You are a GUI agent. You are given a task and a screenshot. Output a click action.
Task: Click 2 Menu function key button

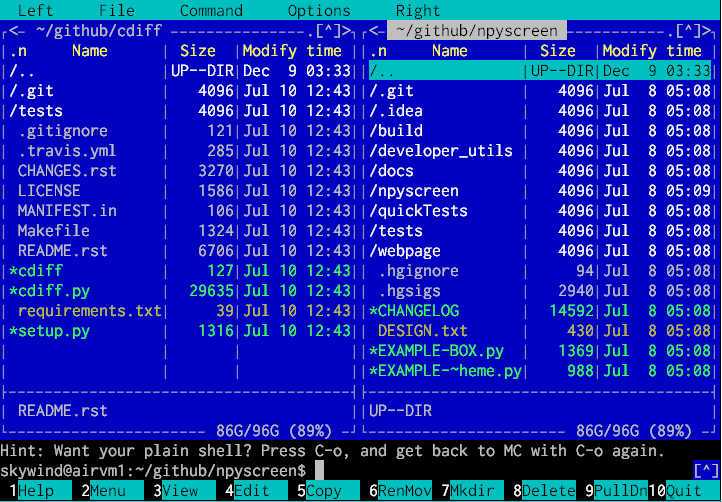[108, 491]
